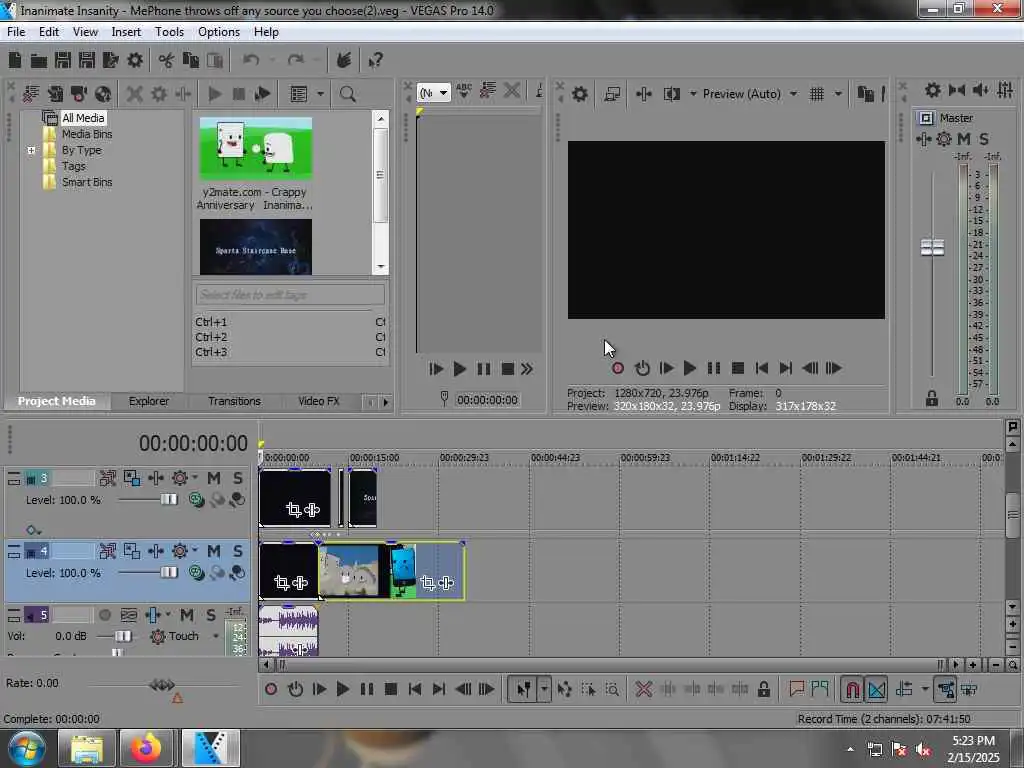The width and height of the screenshot is (1024, 768).
Task: Adjust track 3 Level slider
Action: tap(168, 500)
